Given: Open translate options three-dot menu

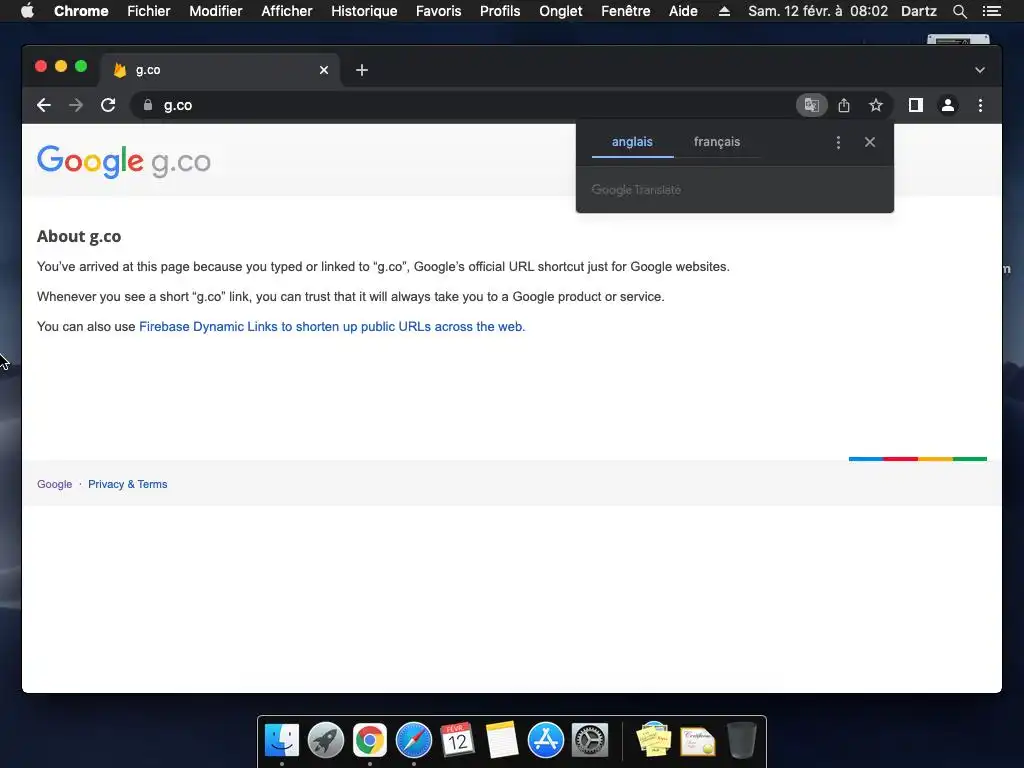Looking at the screenshot, I should coord(839,142).
